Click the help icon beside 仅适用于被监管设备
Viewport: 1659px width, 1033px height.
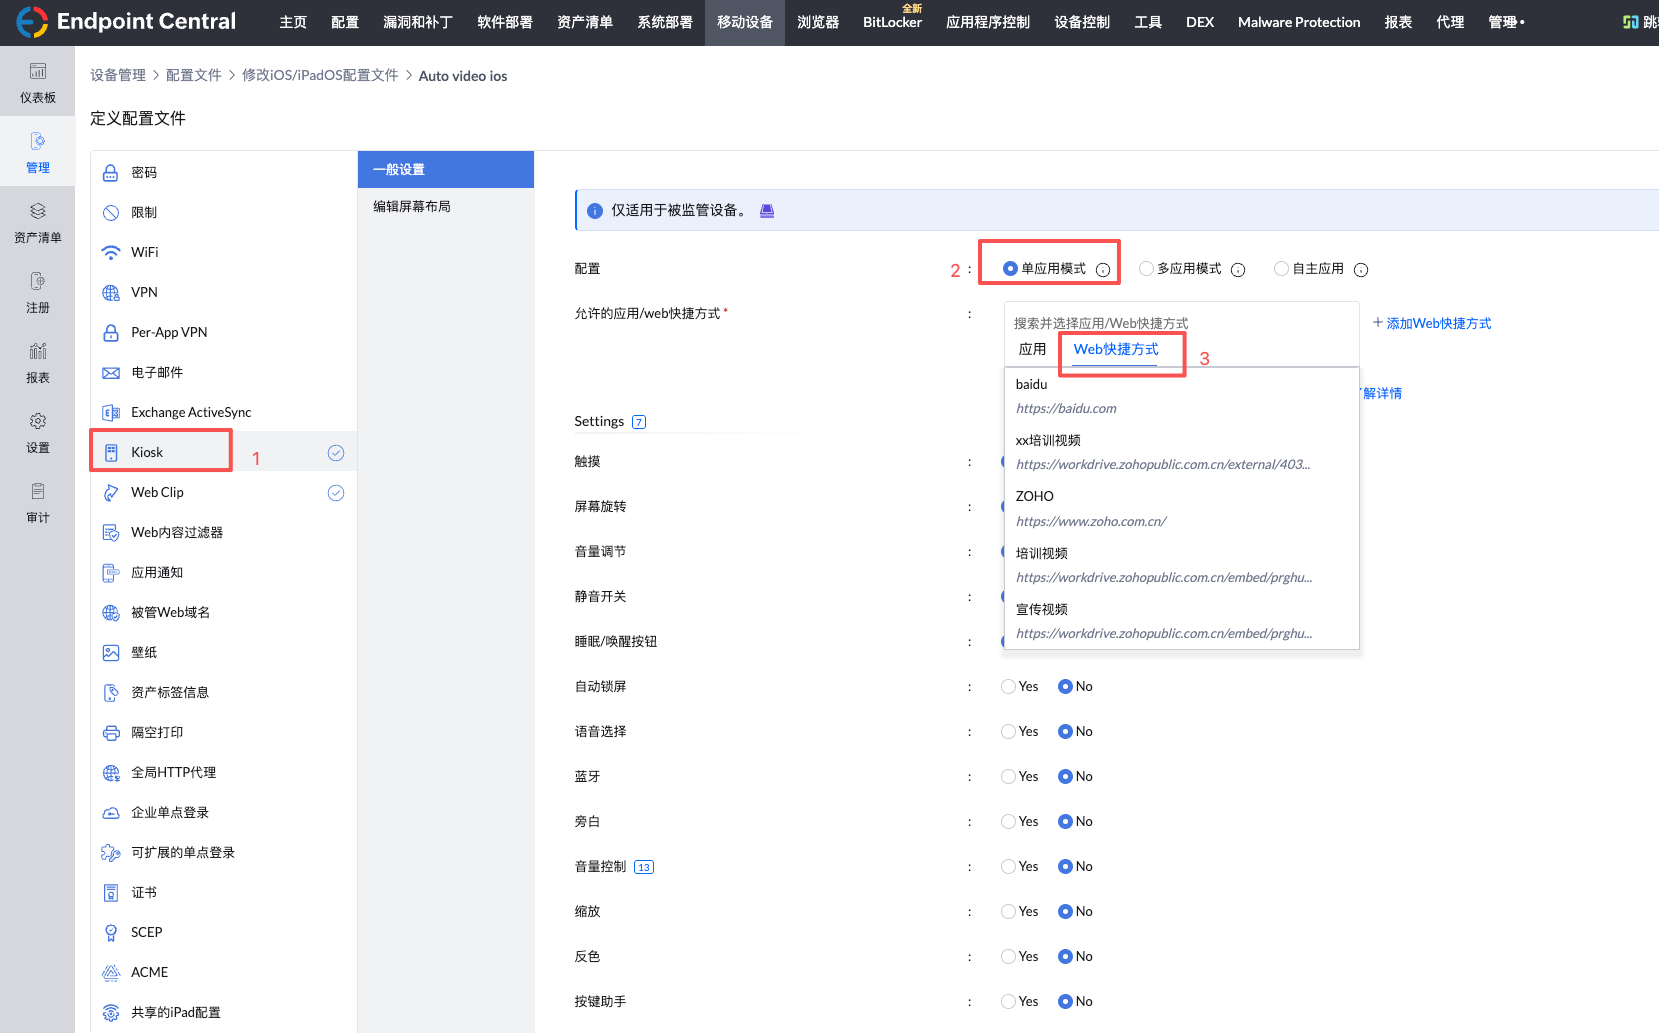[767, 211]
